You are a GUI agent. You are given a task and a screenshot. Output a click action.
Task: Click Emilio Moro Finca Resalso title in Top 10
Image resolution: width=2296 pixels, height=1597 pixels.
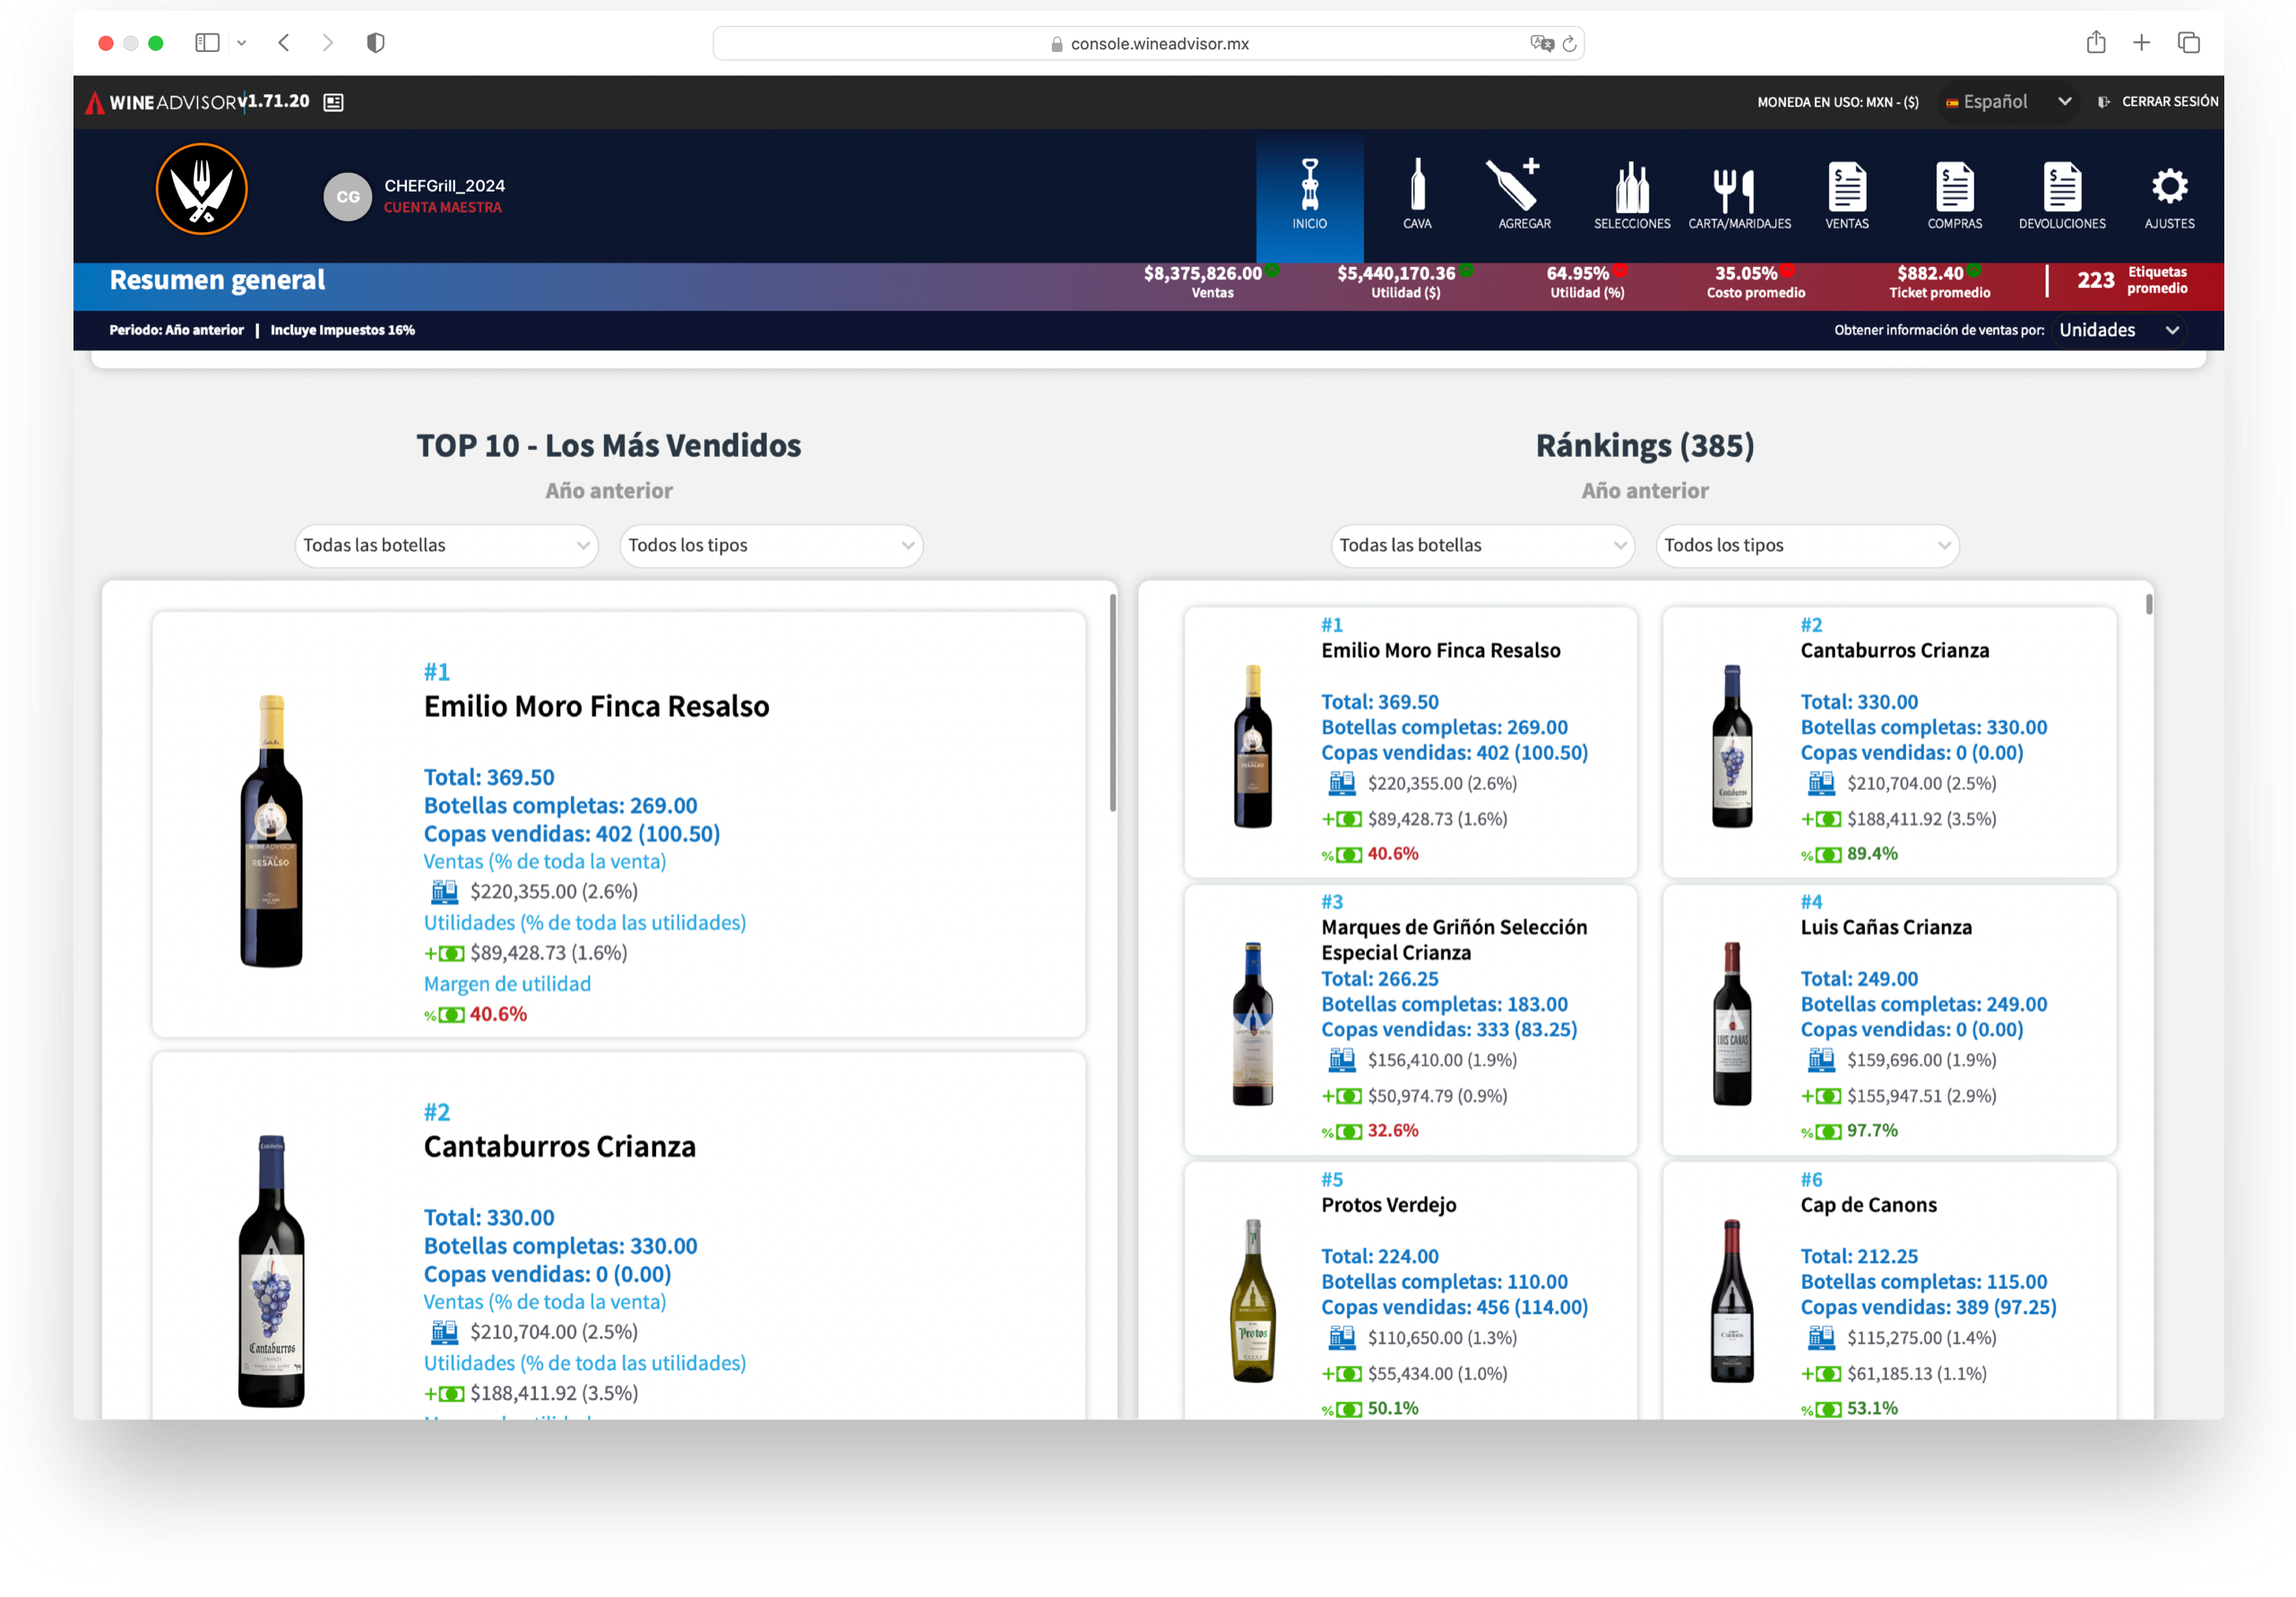[x=596, y=707]
